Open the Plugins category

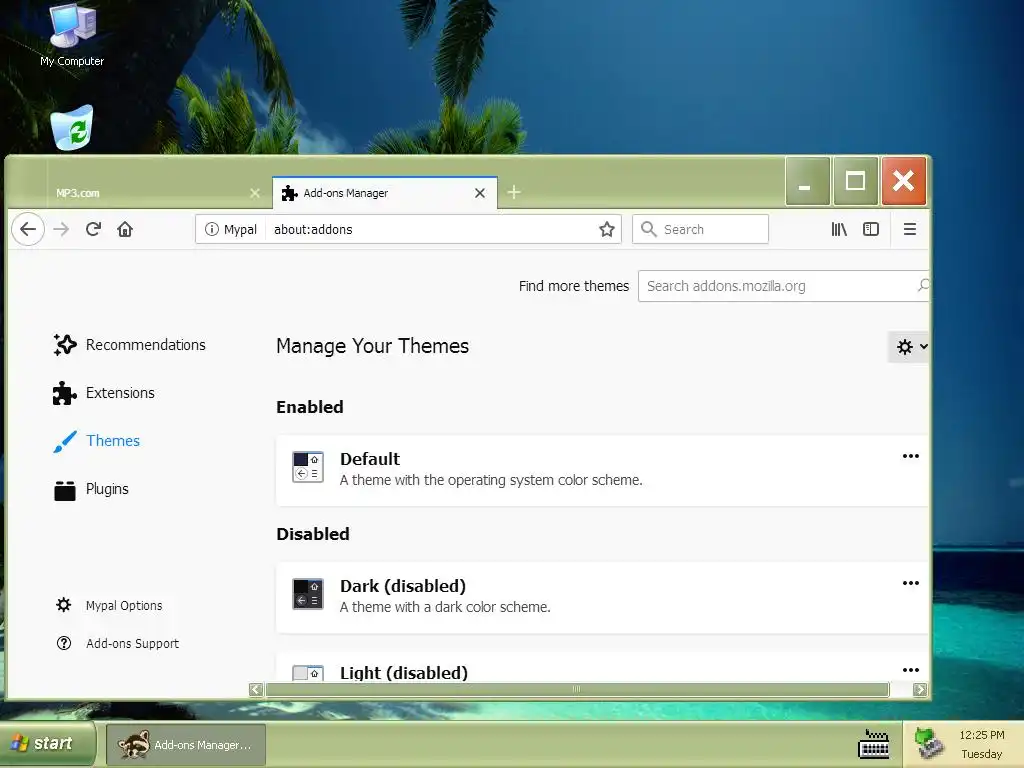[91, 489]
